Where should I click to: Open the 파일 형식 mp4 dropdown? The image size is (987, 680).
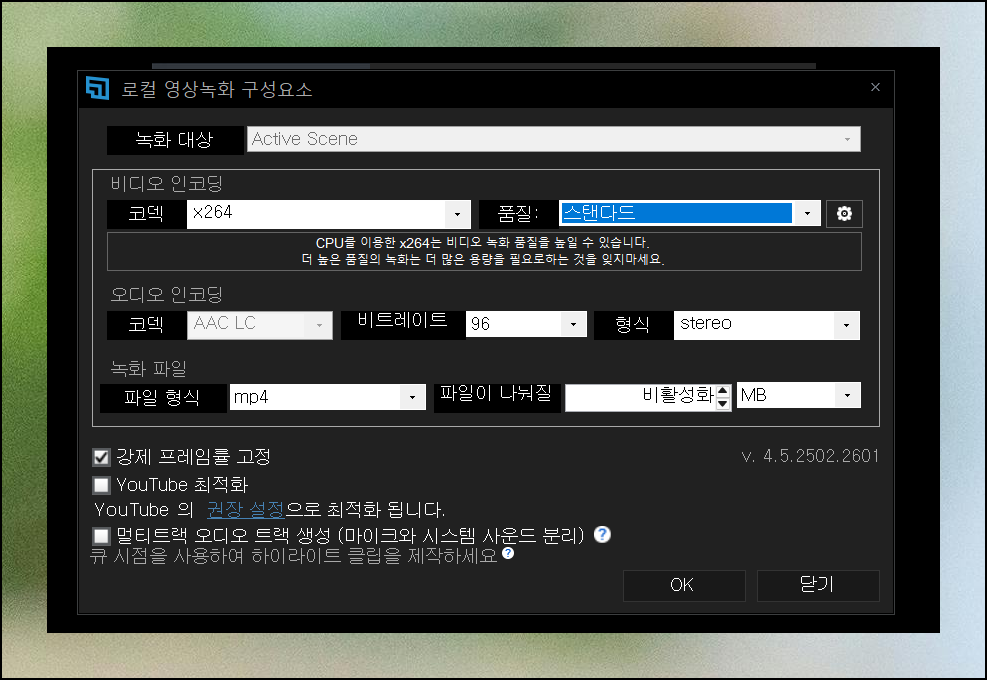(327, 397)
